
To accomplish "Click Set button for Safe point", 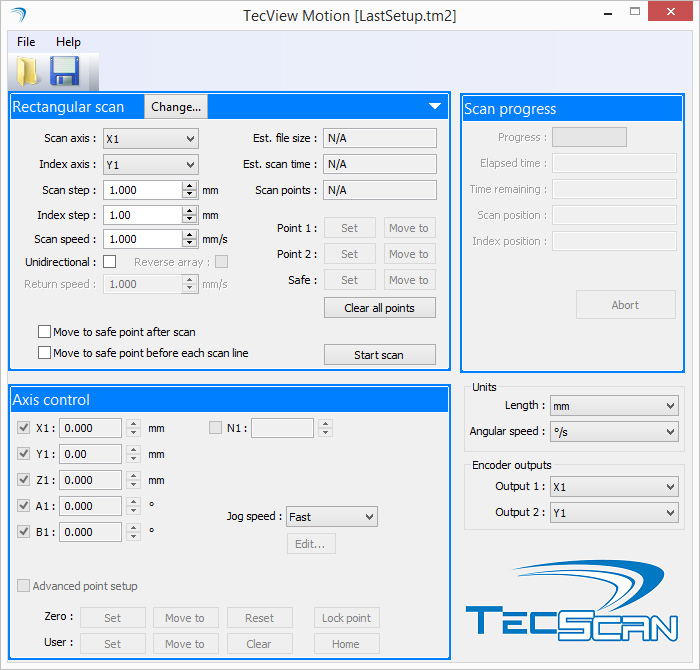I will (x=350, y=280).
